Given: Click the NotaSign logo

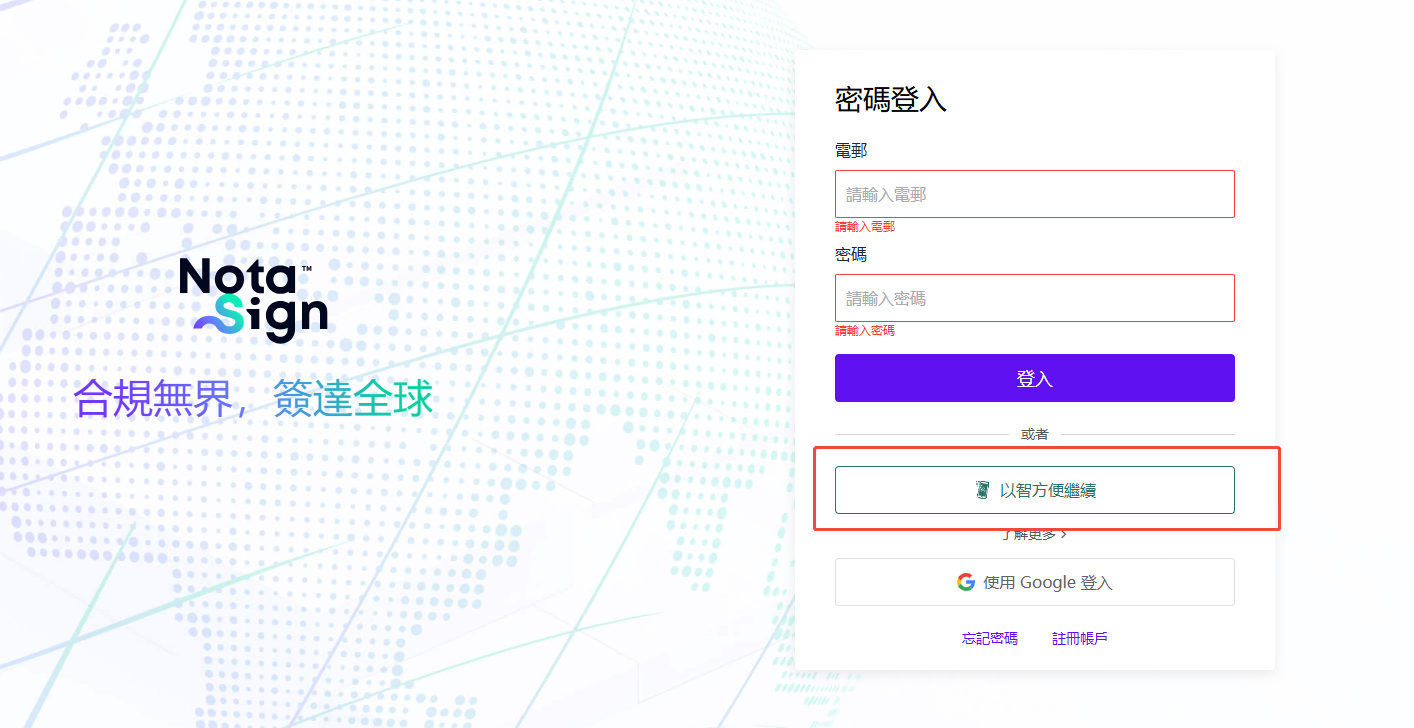Looking at the screenshot, I should point(253,300).
